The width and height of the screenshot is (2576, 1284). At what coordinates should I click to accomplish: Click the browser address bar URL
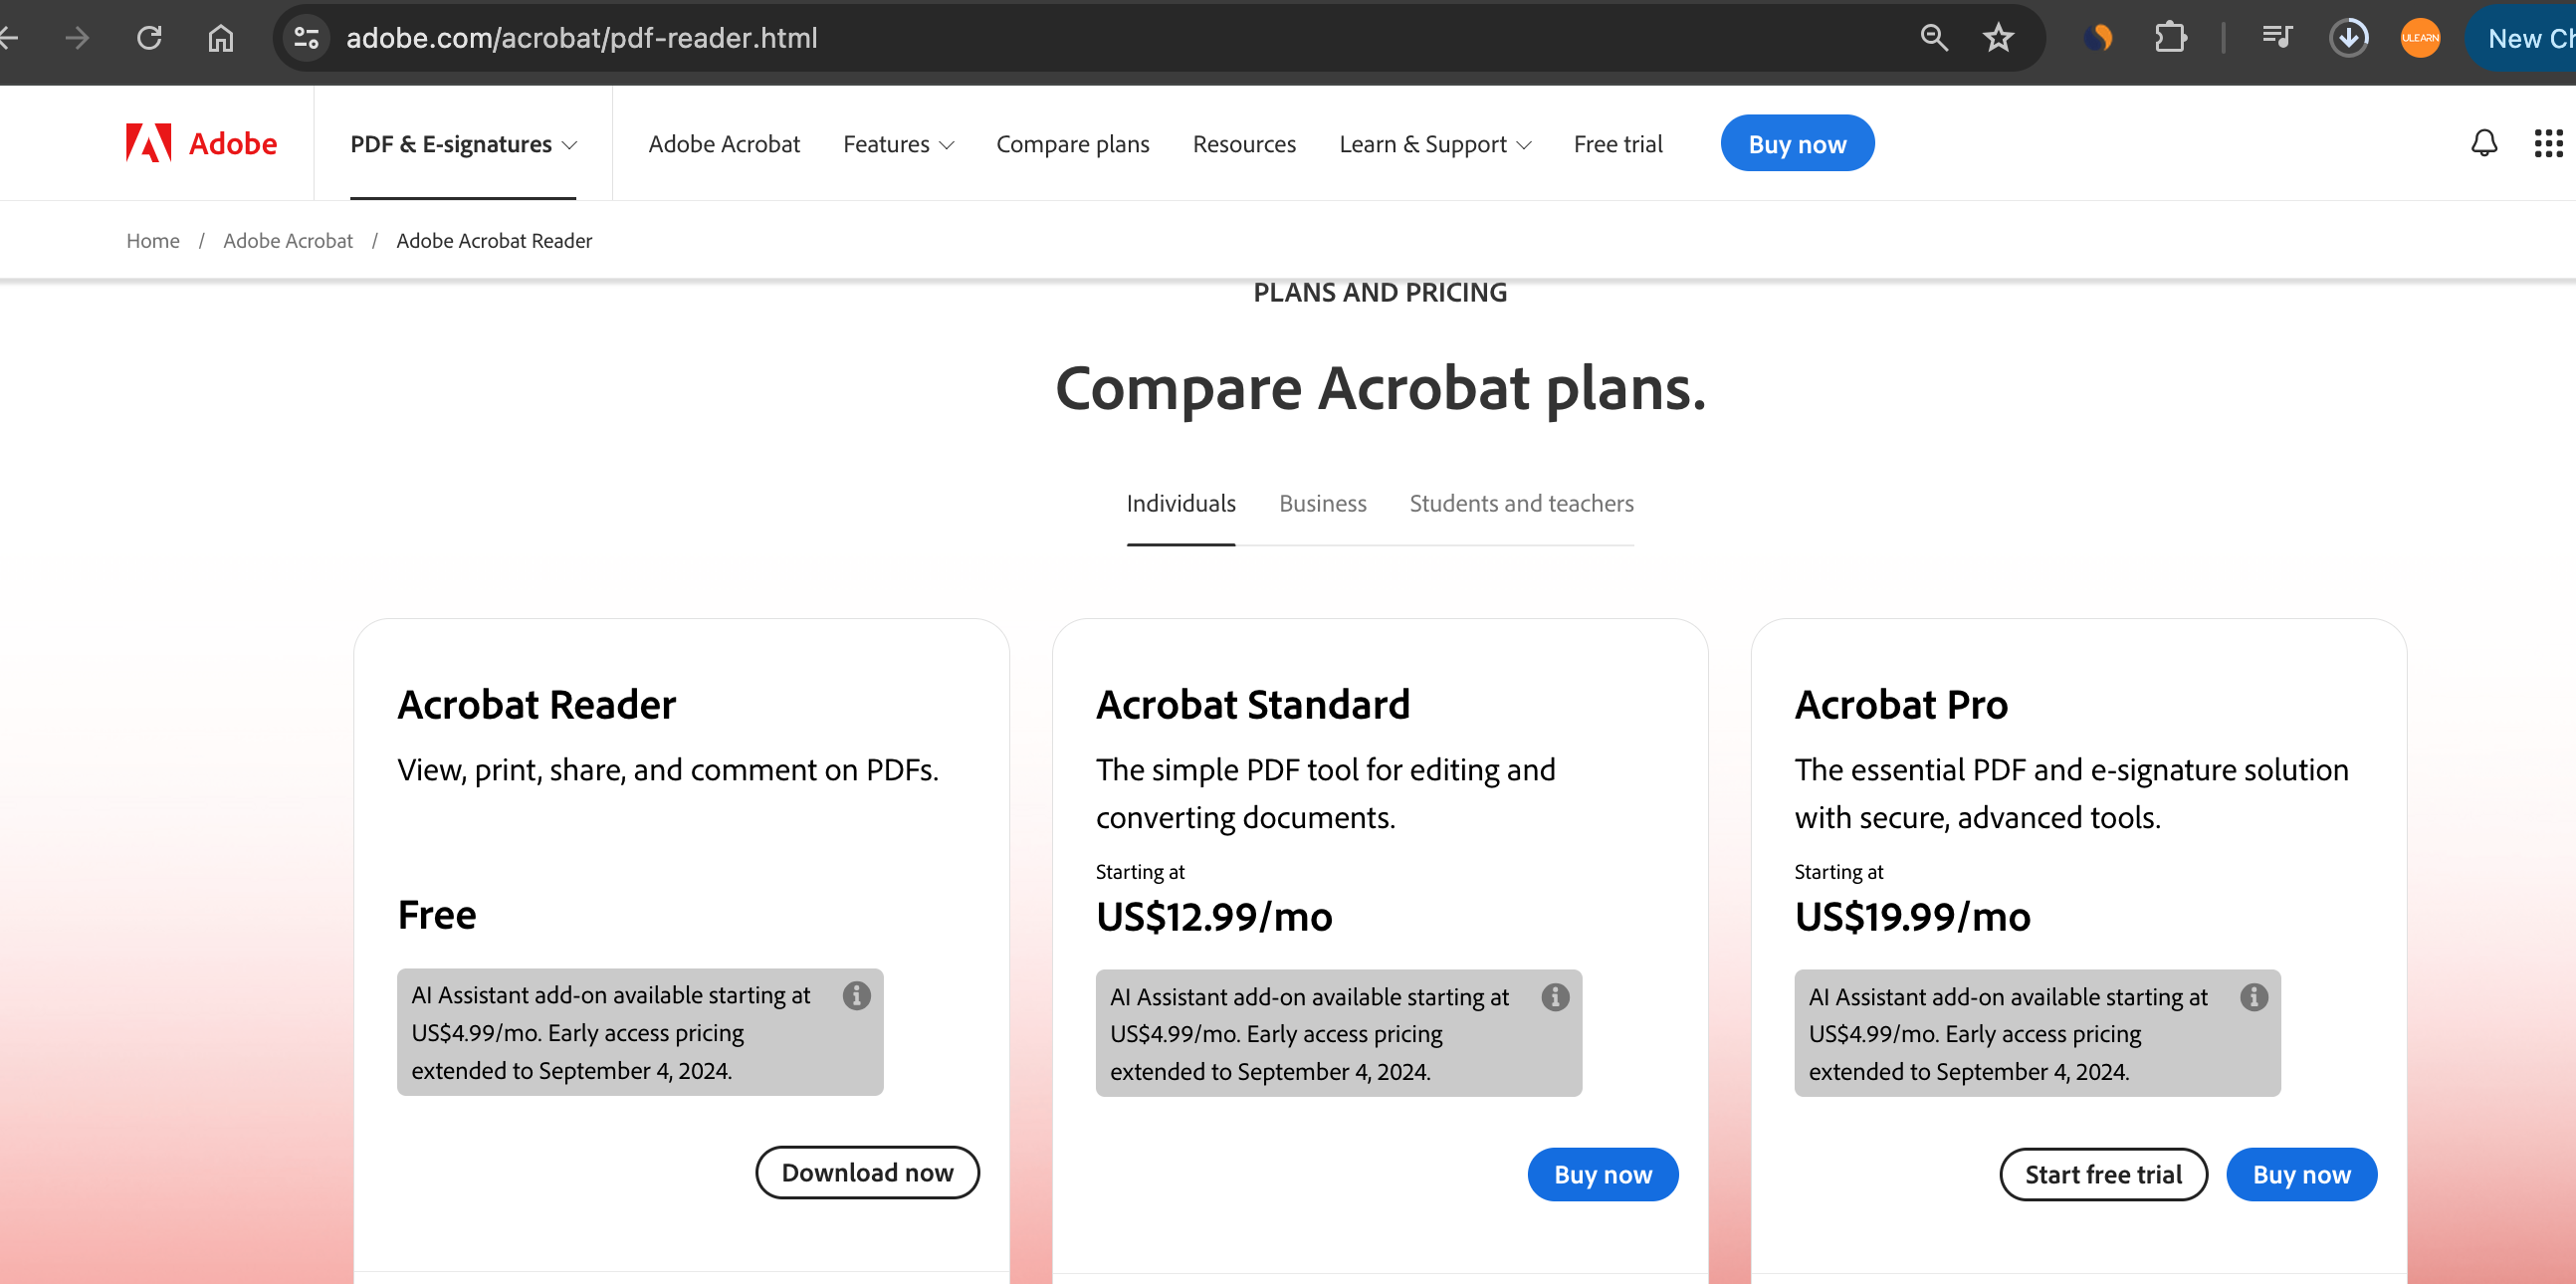click(581, 38)
